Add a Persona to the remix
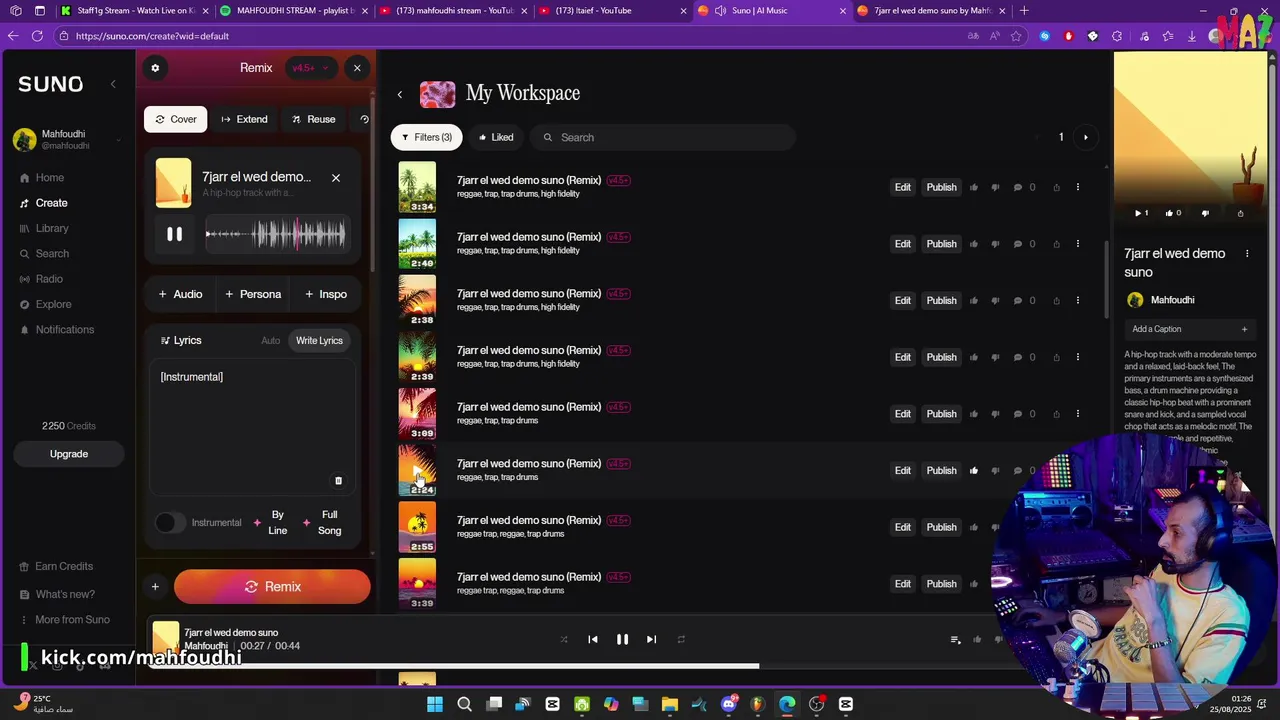The image size is (1280, 720). [253, 294]
